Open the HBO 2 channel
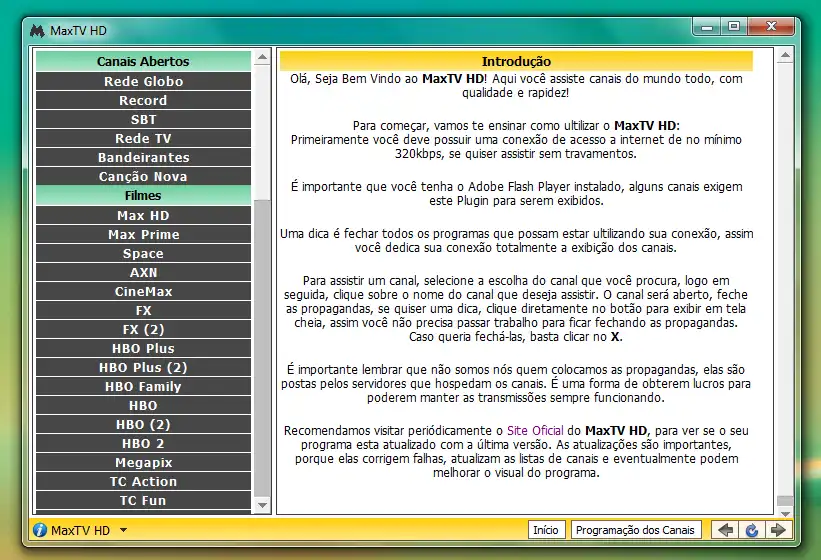 pyautogui.click(x=143, y=443)
